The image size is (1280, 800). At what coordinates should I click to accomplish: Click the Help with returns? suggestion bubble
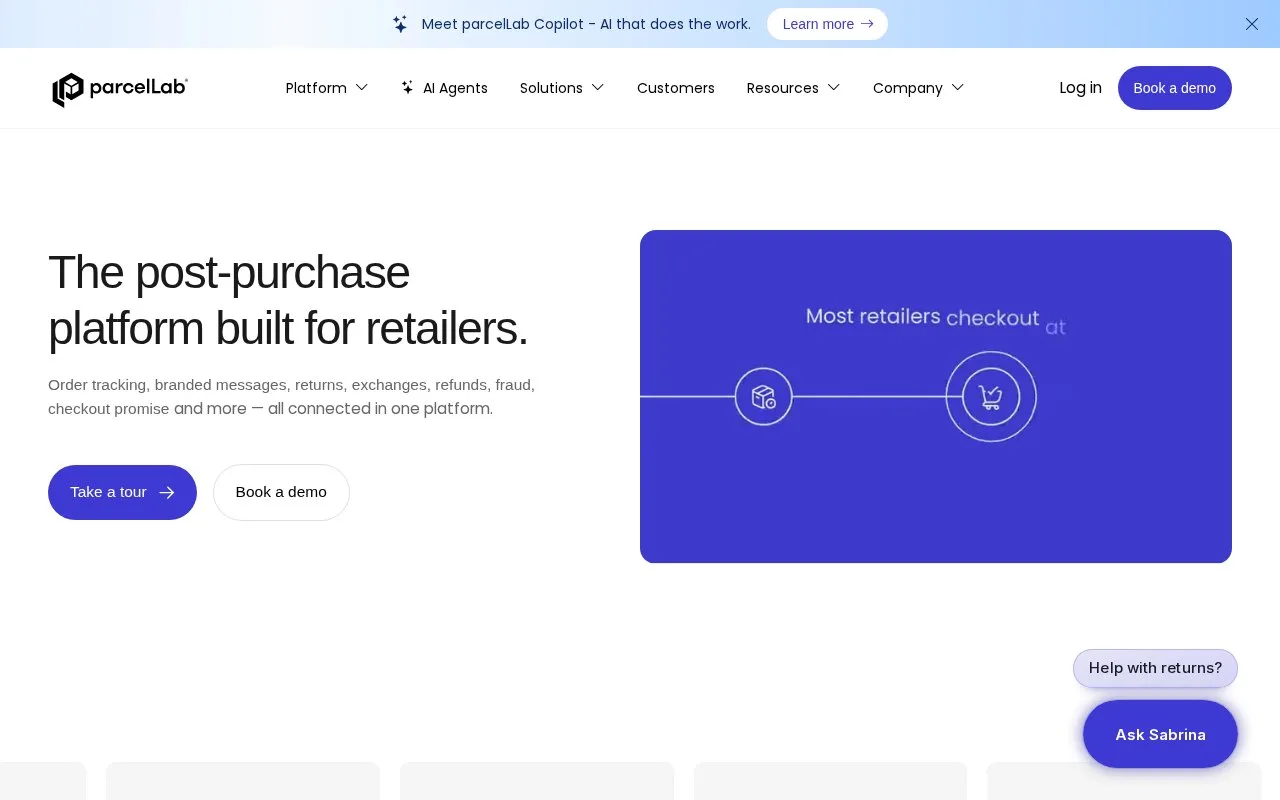coord(1155,668)
